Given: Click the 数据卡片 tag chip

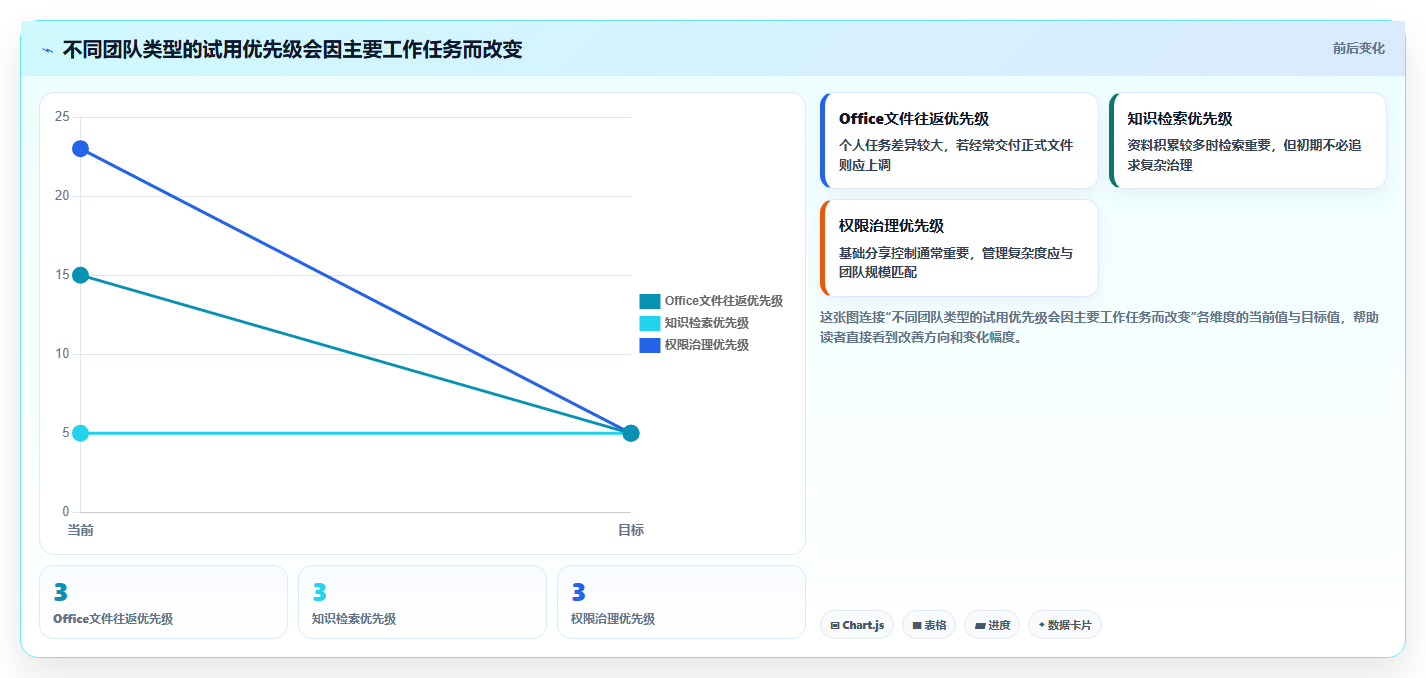Looking at the screenshot, I should (x=1065, y=625).
